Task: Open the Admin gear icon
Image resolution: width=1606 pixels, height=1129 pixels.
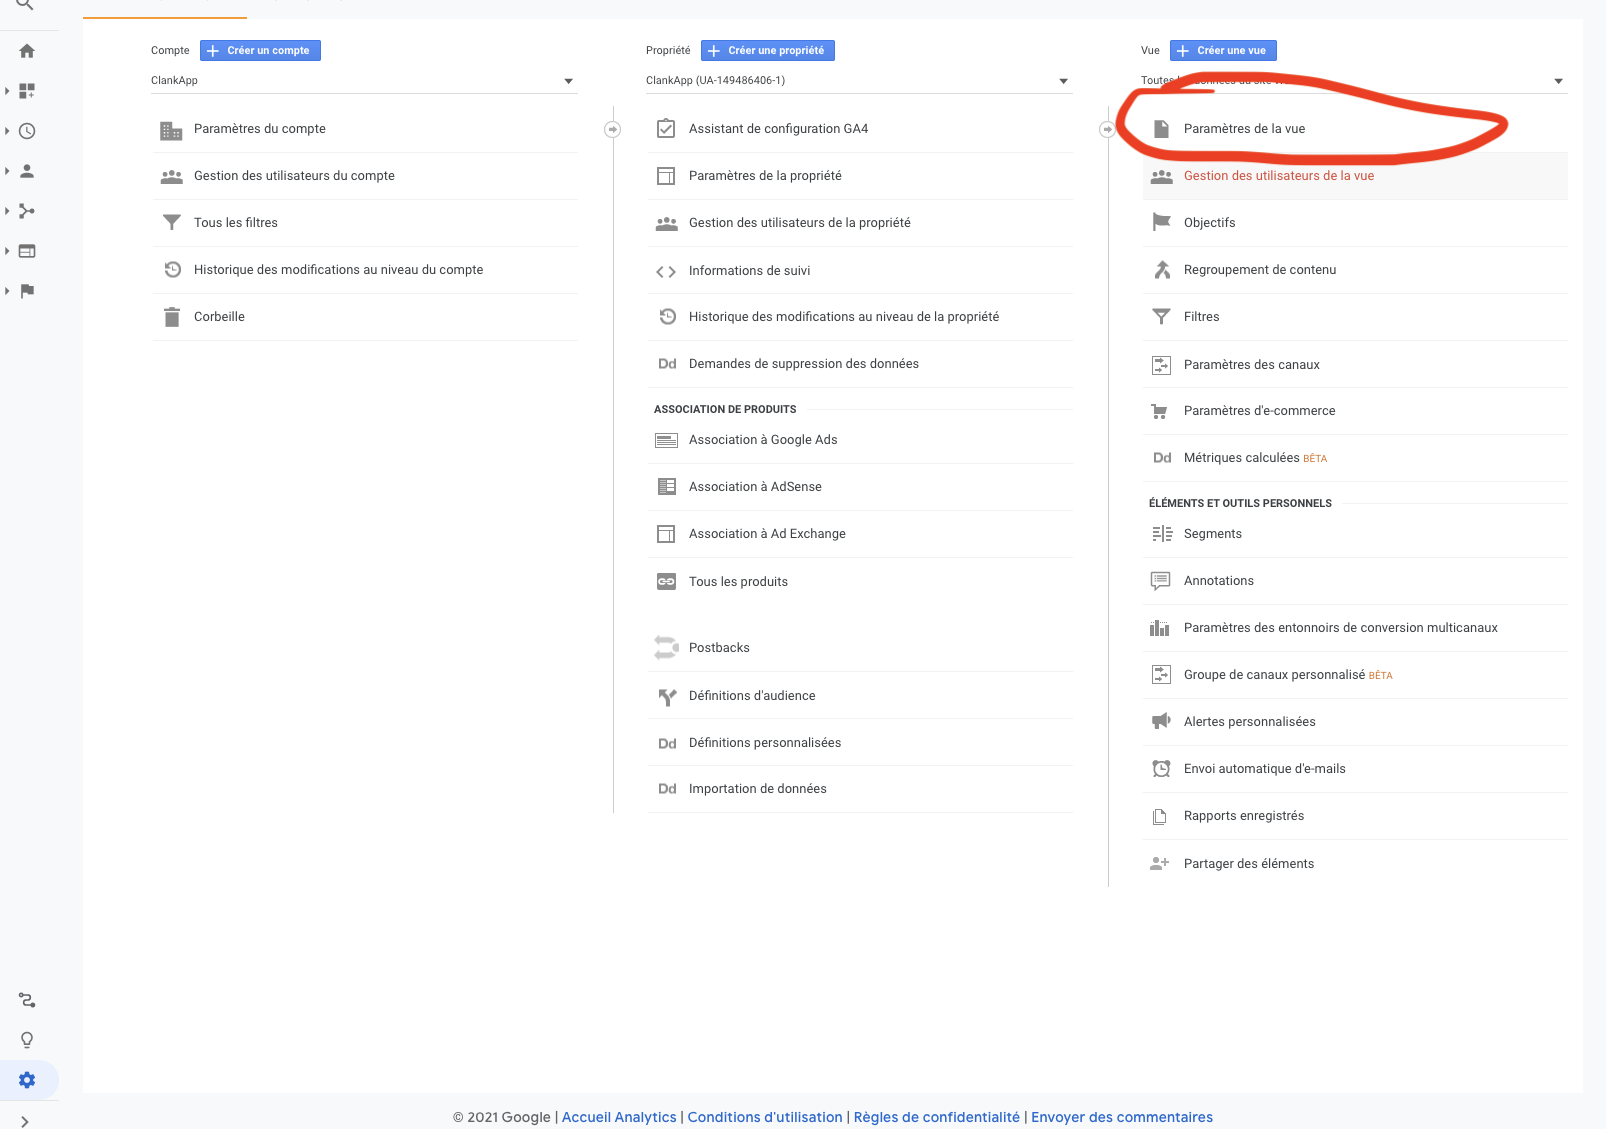Action: [27, 1080]
